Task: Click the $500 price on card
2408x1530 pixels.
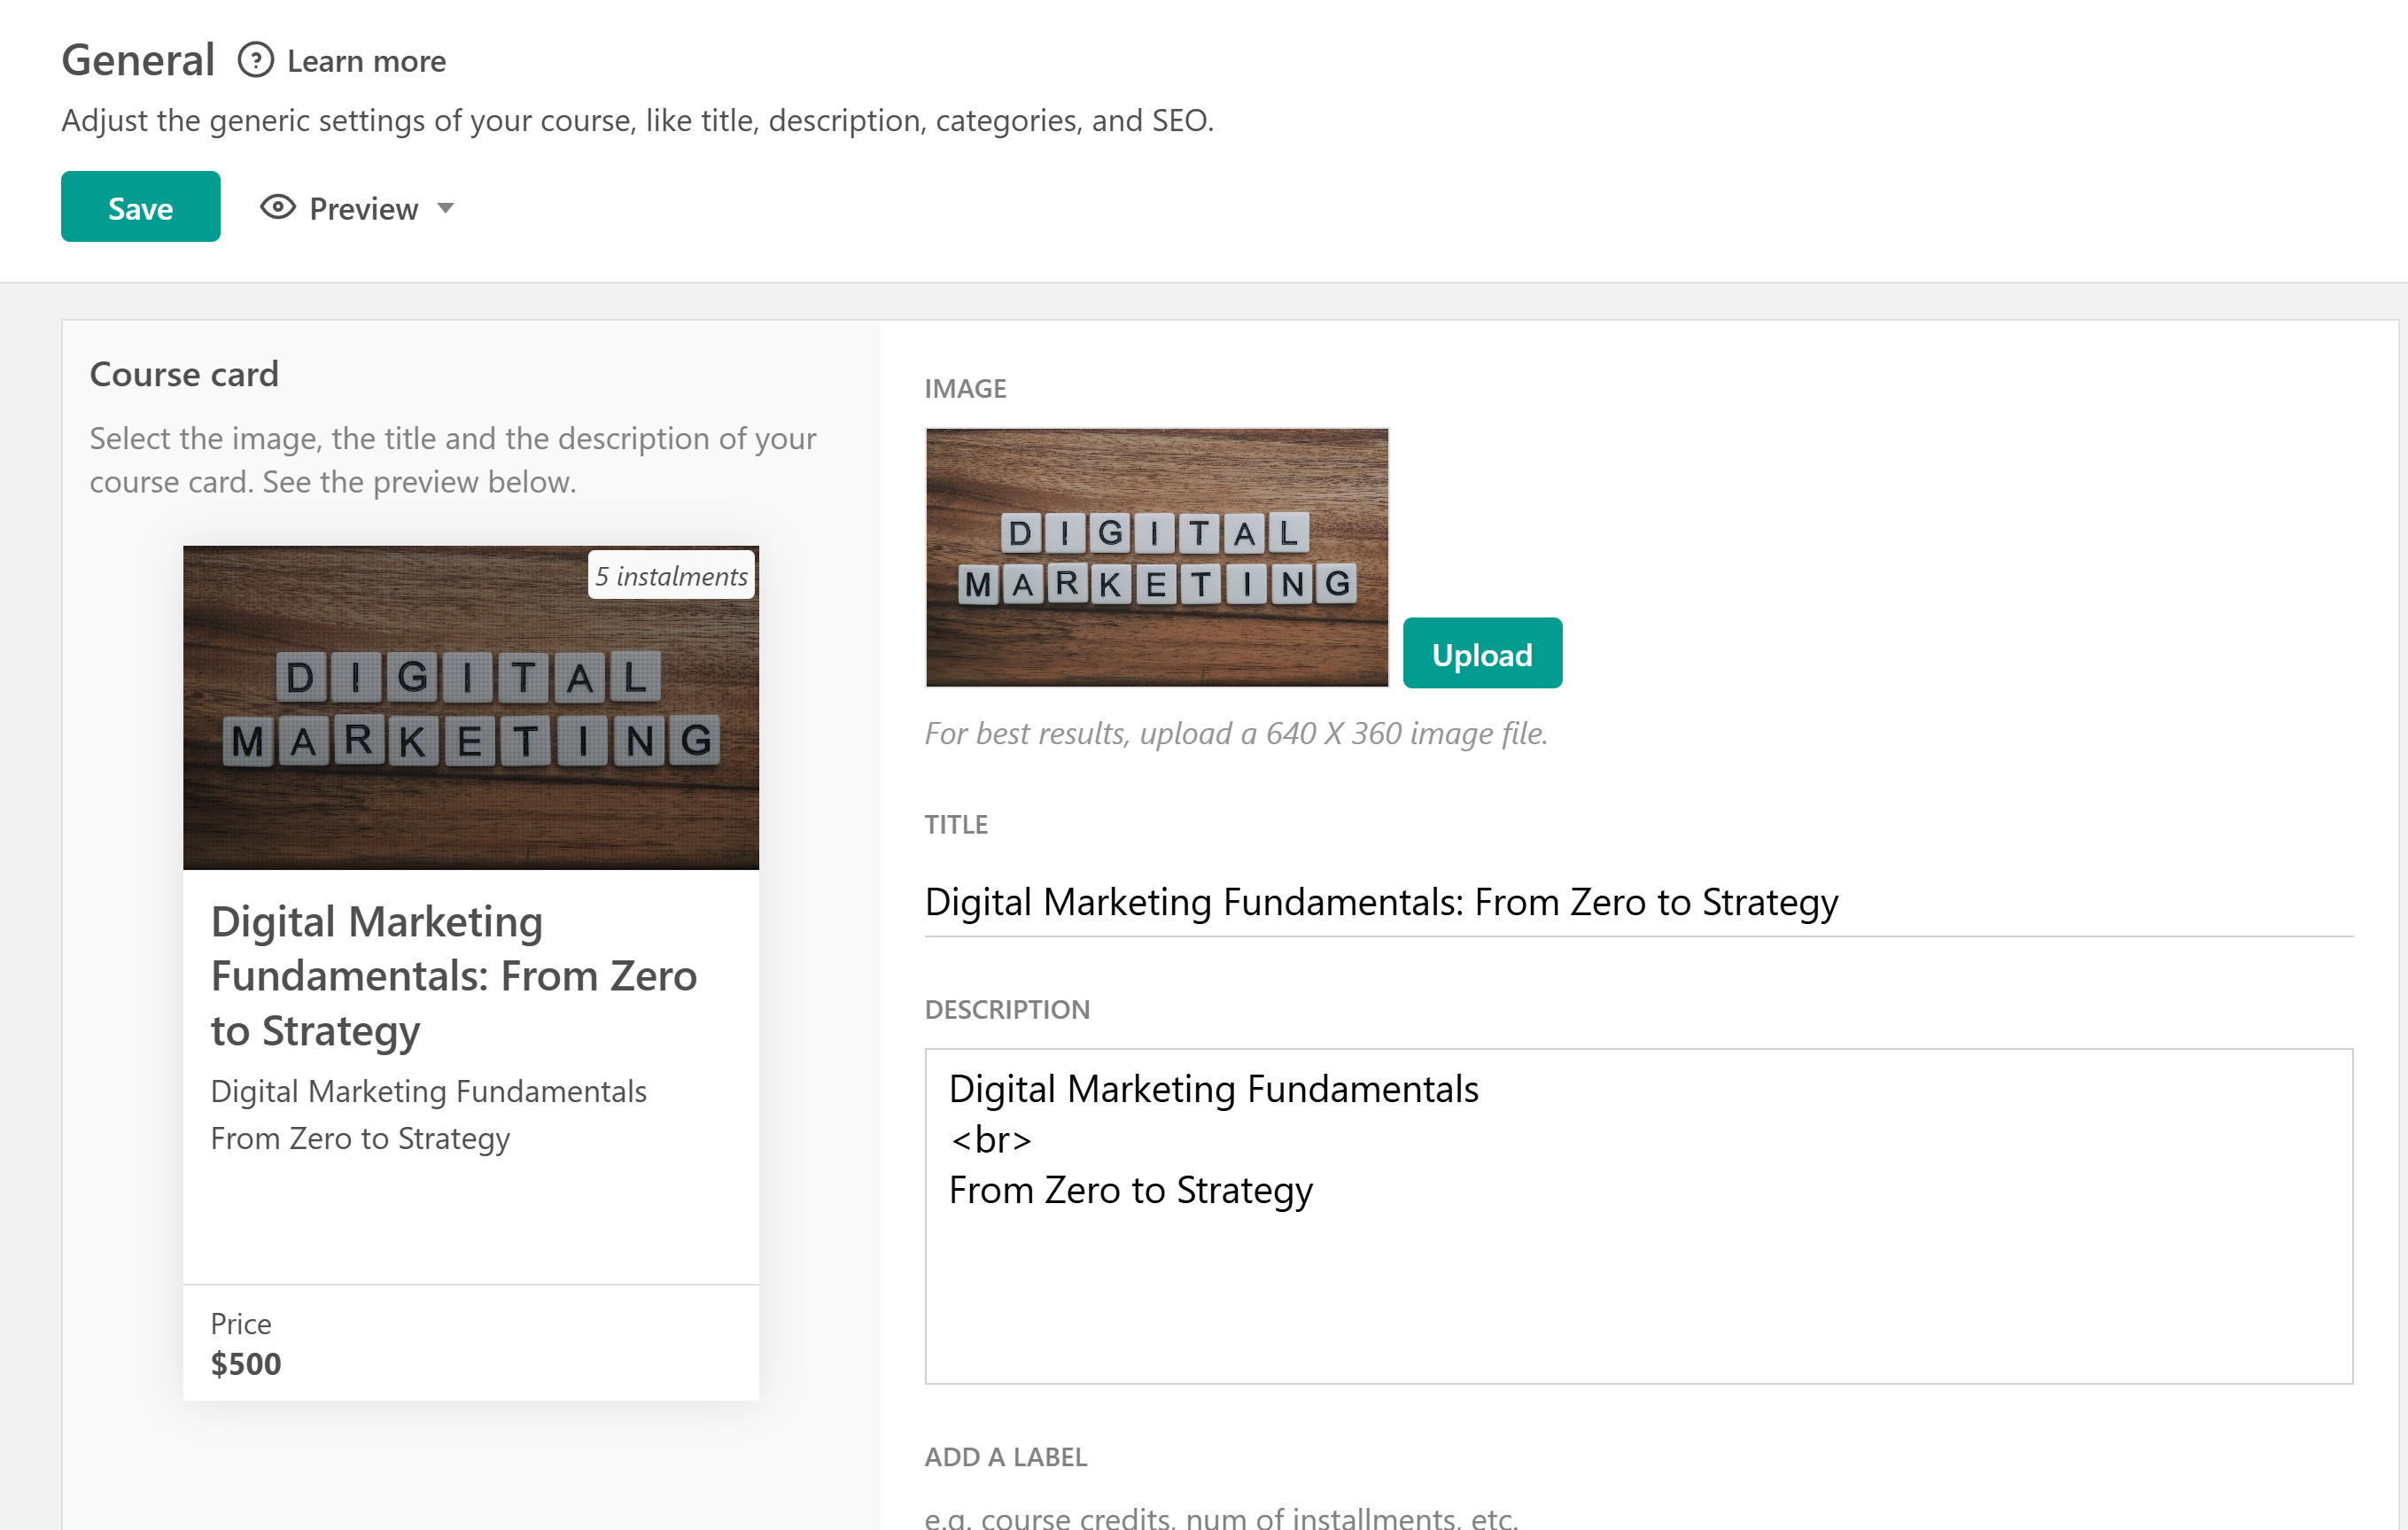Action: 246,1364
